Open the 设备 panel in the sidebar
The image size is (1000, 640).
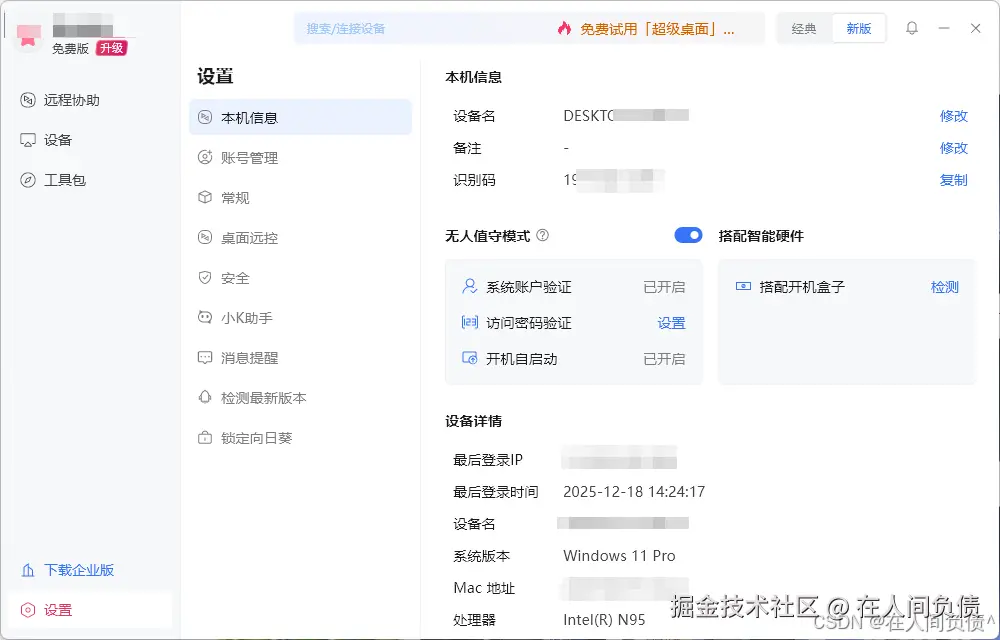(51, 140)
